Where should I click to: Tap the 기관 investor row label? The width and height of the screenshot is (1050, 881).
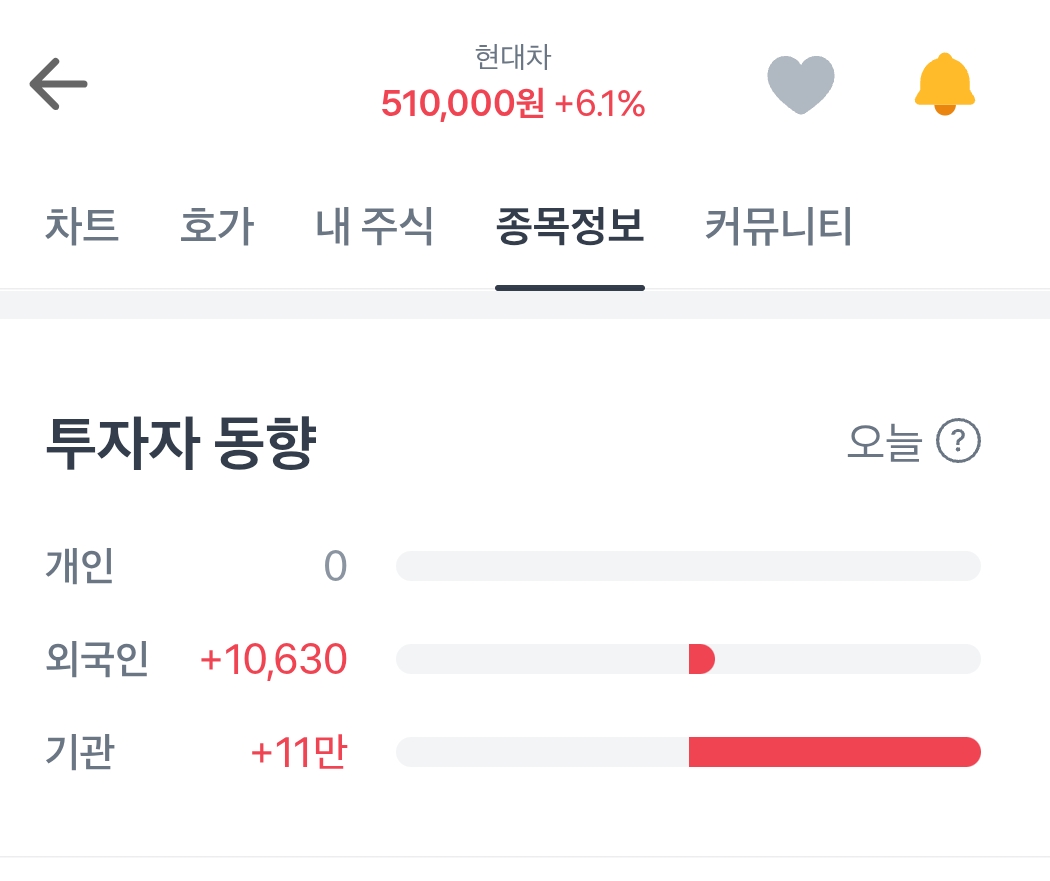[80, 752]
